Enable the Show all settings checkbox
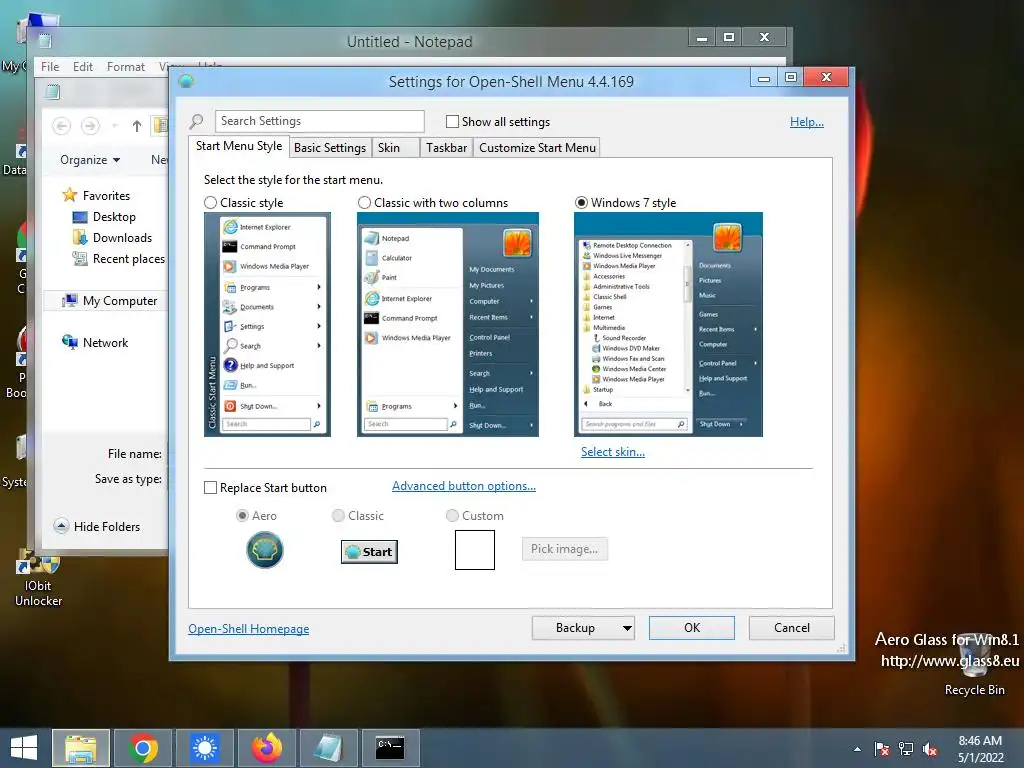 pos(452,121)
